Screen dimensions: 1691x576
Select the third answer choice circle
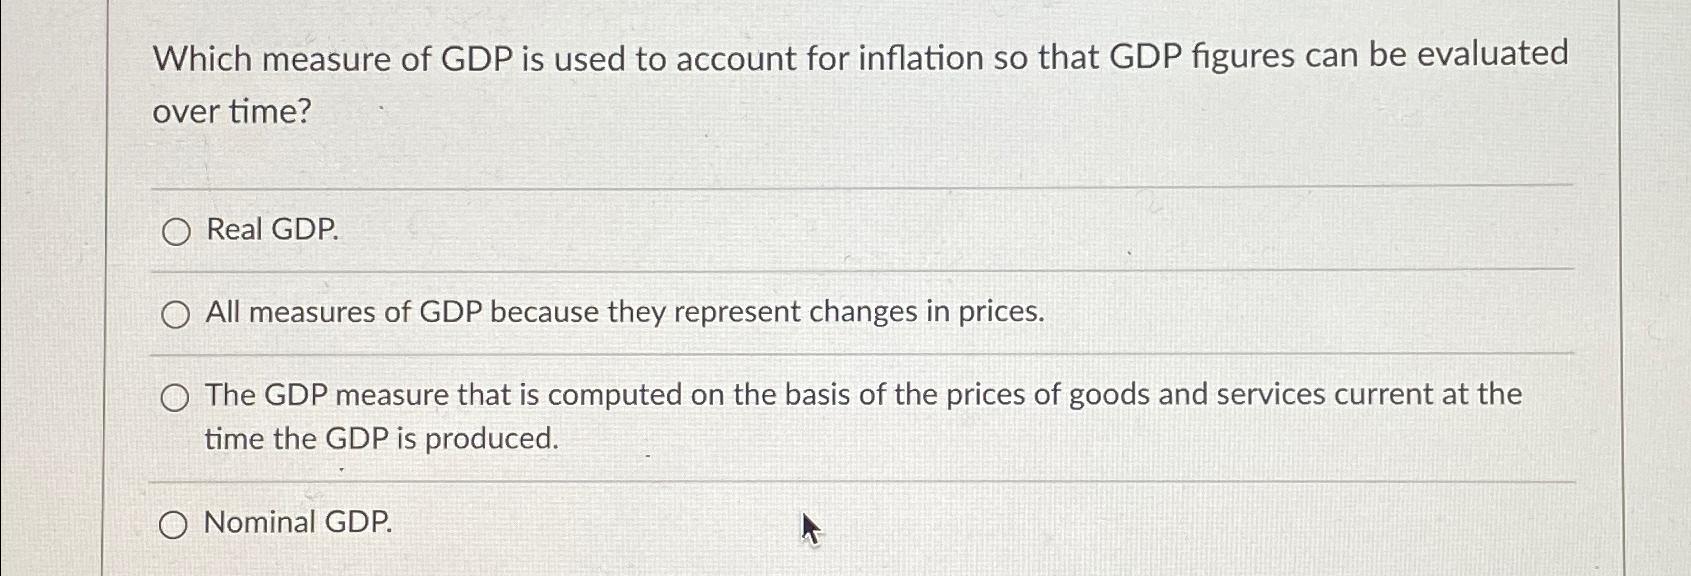(176, 397)
